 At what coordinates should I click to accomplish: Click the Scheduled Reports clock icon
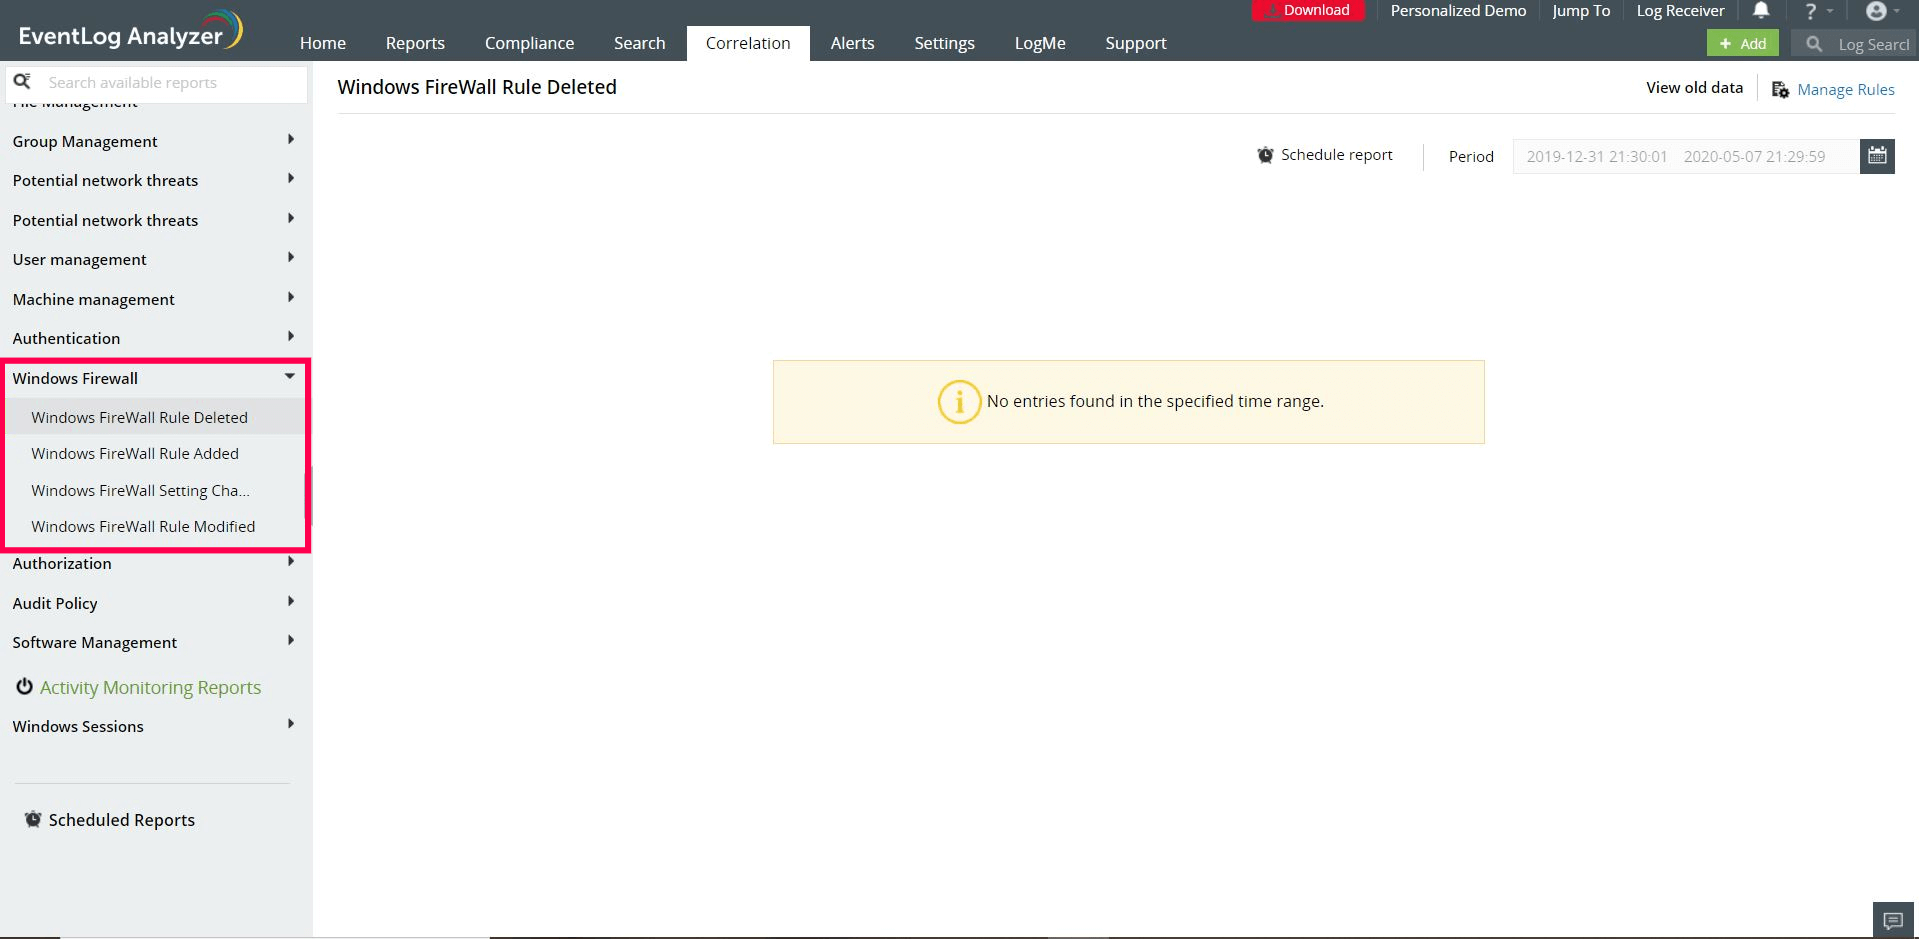pos(33,819)
